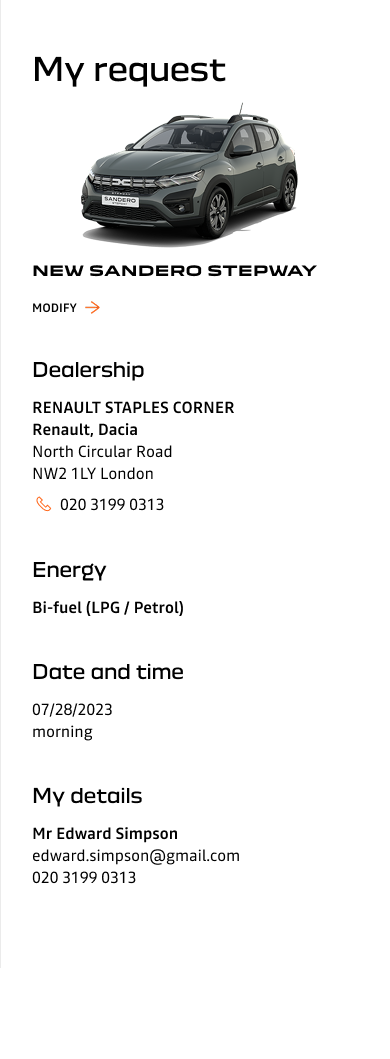
Task: Click the orange phone icon
Action: 43,505
